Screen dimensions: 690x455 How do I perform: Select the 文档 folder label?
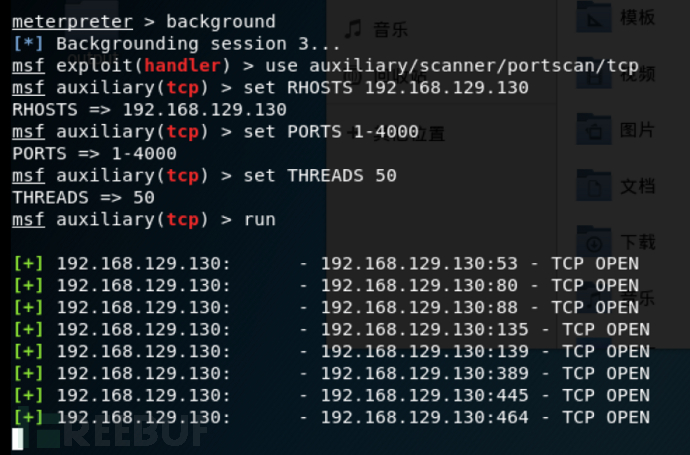[x=638, y=186]
